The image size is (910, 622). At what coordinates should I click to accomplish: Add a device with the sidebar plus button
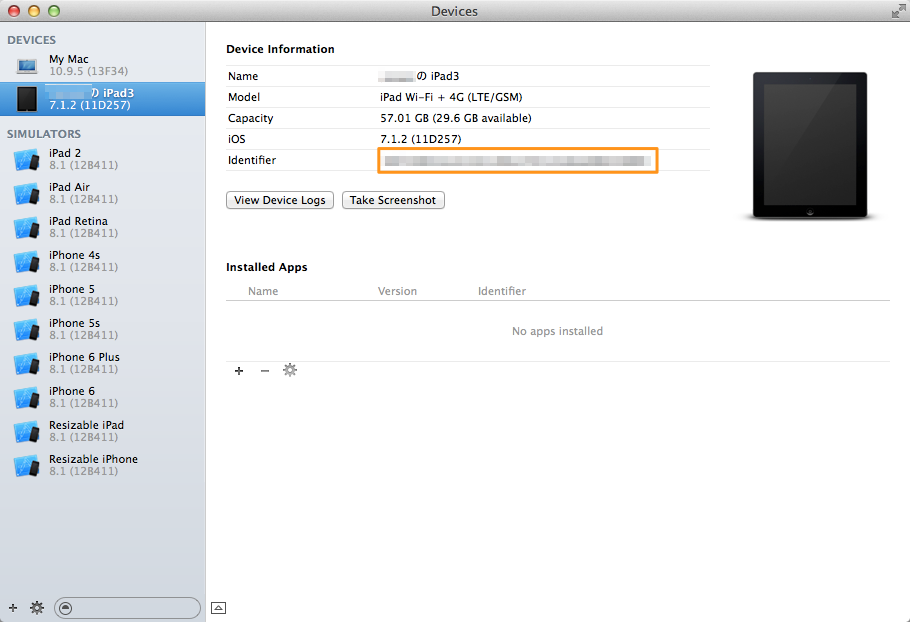pos(13,608)
